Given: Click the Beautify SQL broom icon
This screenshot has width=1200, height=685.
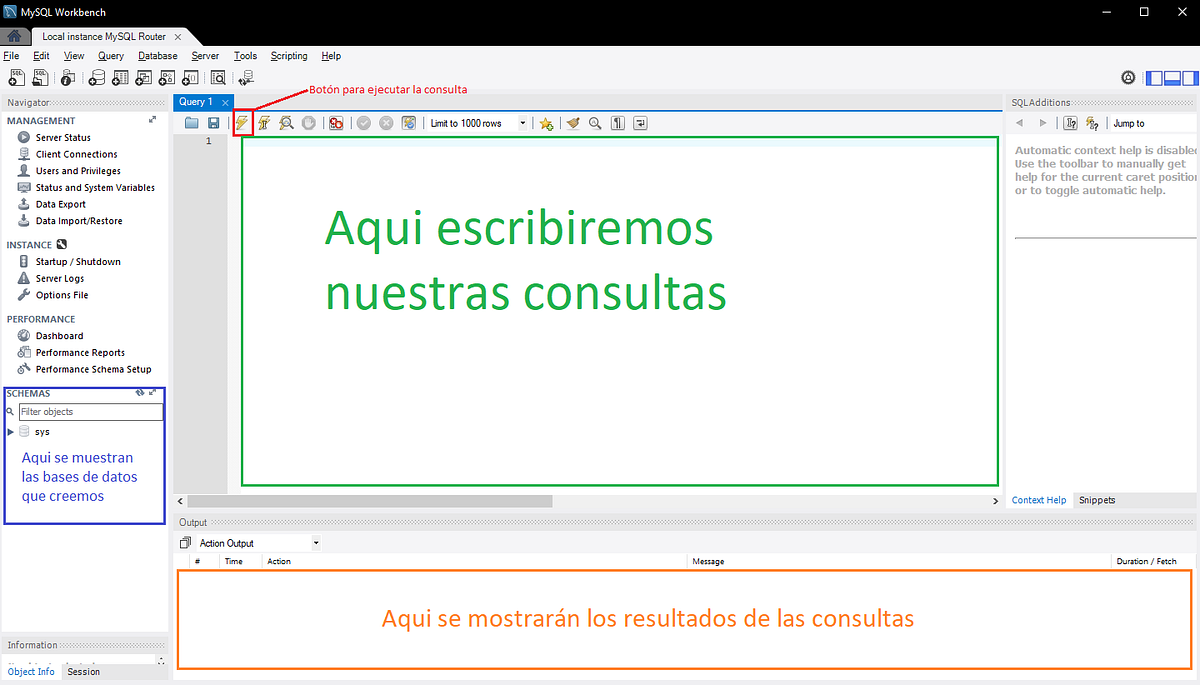Looking at the screenshot, I should [x=572, y=122].
